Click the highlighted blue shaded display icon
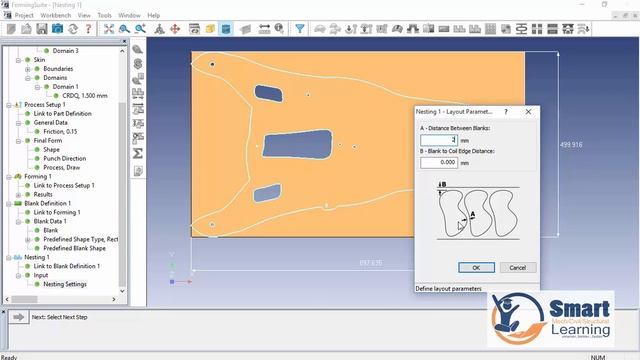 tap(226, 29)
